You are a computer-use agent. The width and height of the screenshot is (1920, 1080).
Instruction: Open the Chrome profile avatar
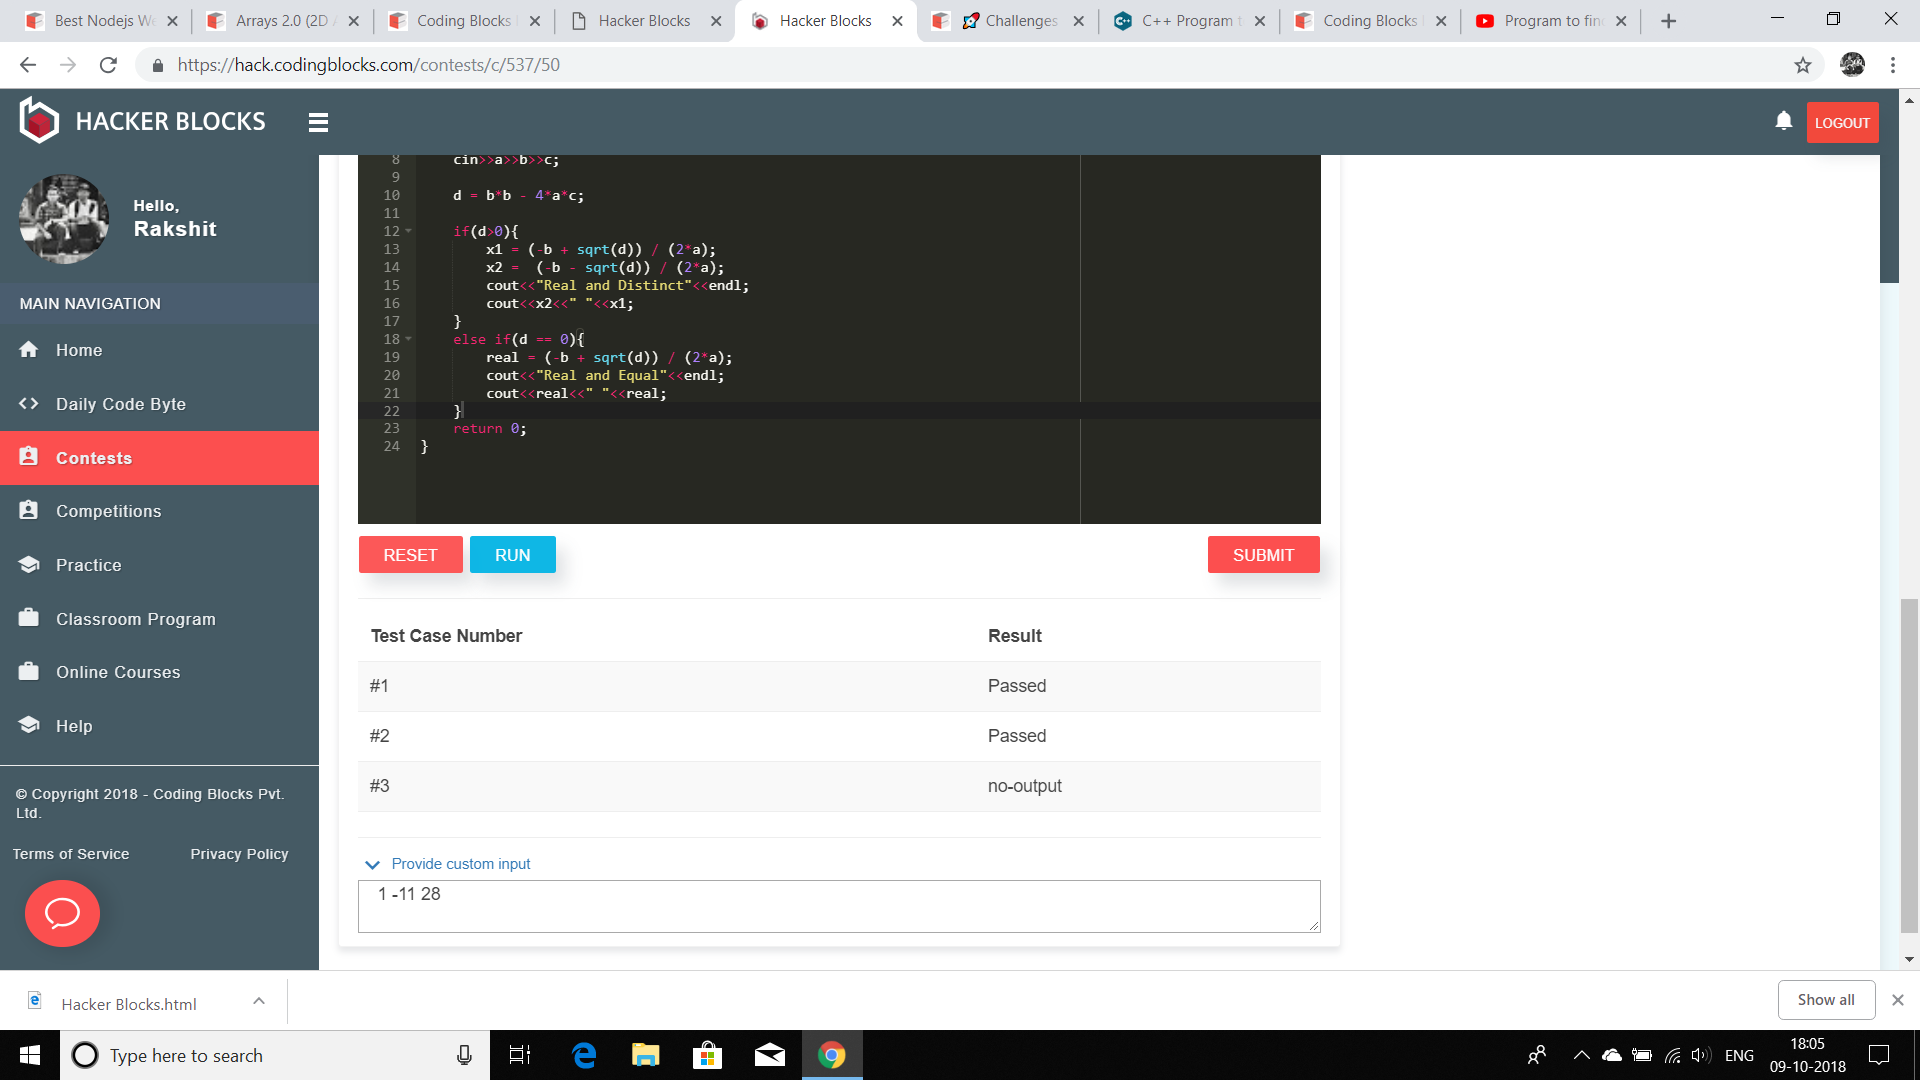pos(1852,65)
